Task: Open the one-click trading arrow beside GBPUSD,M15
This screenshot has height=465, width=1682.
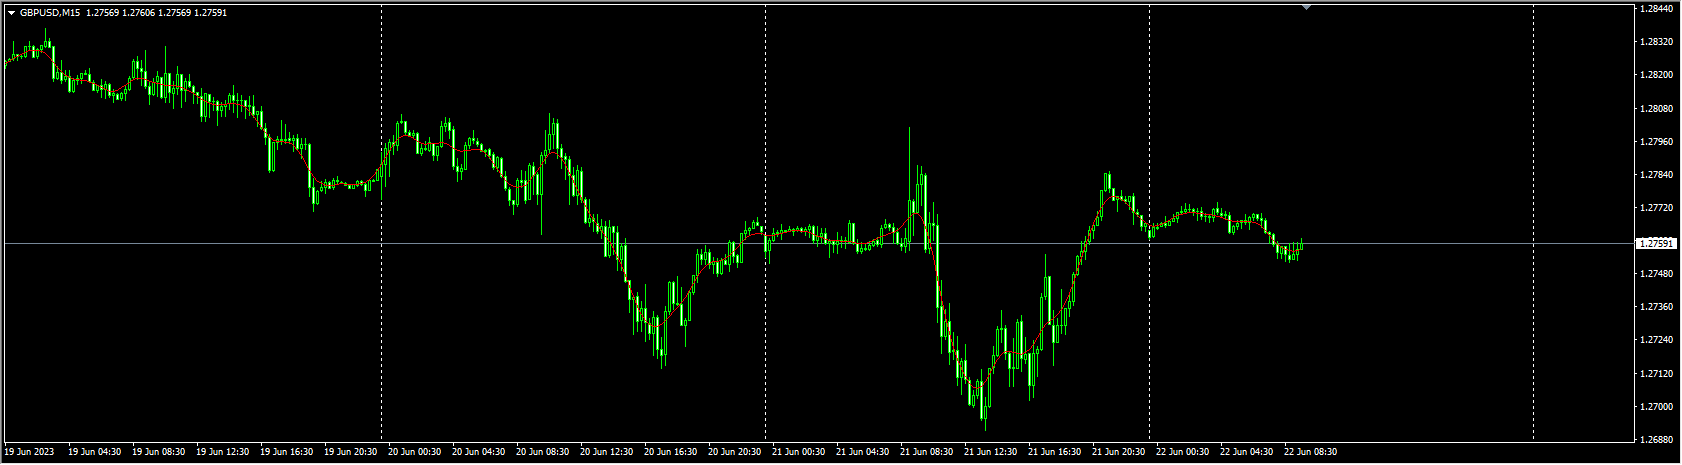Action: point(11,12)
